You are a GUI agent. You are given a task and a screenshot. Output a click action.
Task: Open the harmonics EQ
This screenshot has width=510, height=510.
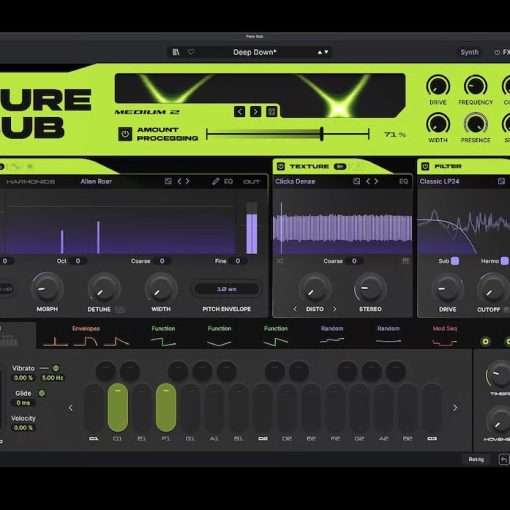coord(228,181)
